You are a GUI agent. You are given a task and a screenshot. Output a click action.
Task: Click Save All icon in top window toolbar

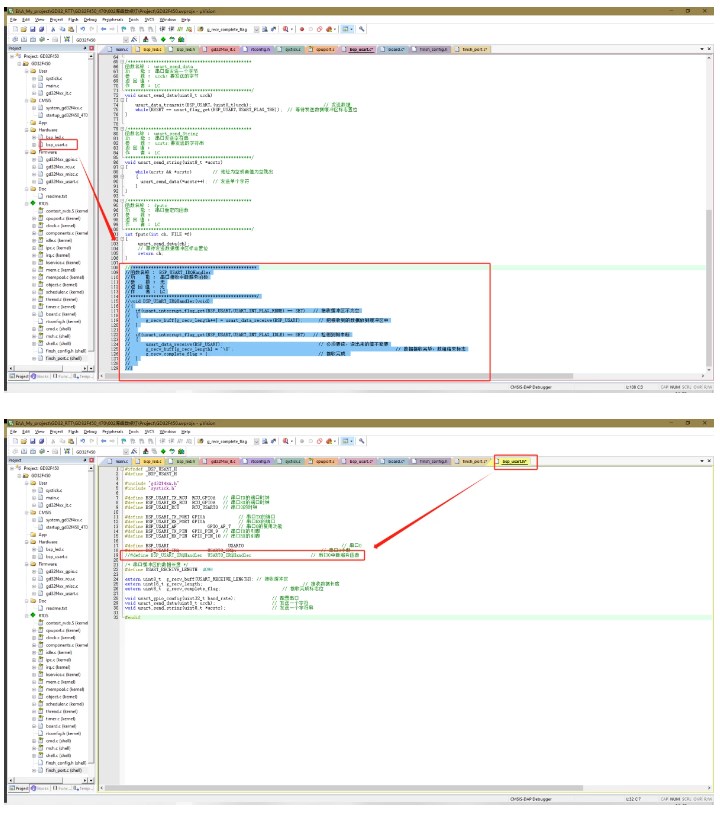tap(41, 30)
